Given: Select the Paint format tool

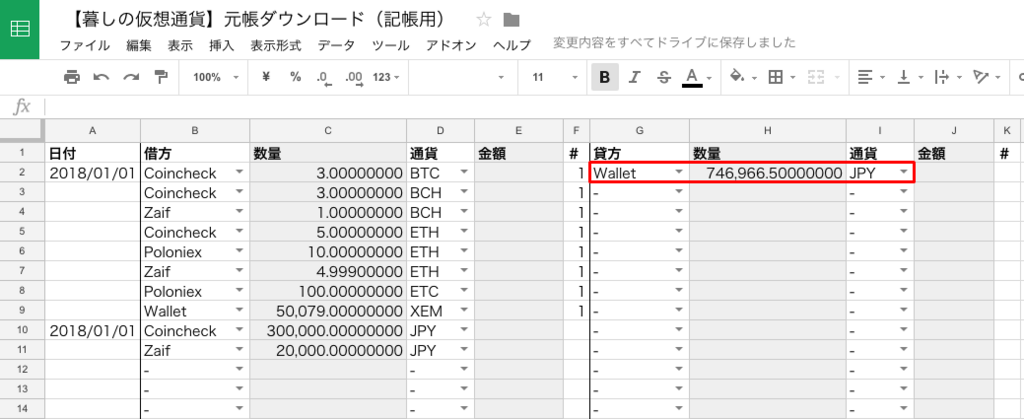Looking at the screenshot, I should tap(161, 77).
